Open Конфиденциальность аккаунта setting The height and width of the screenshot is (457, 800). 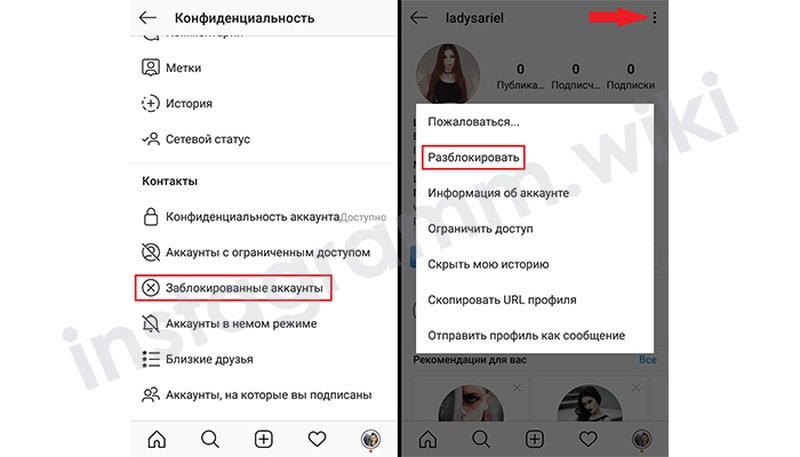(263, 217)
